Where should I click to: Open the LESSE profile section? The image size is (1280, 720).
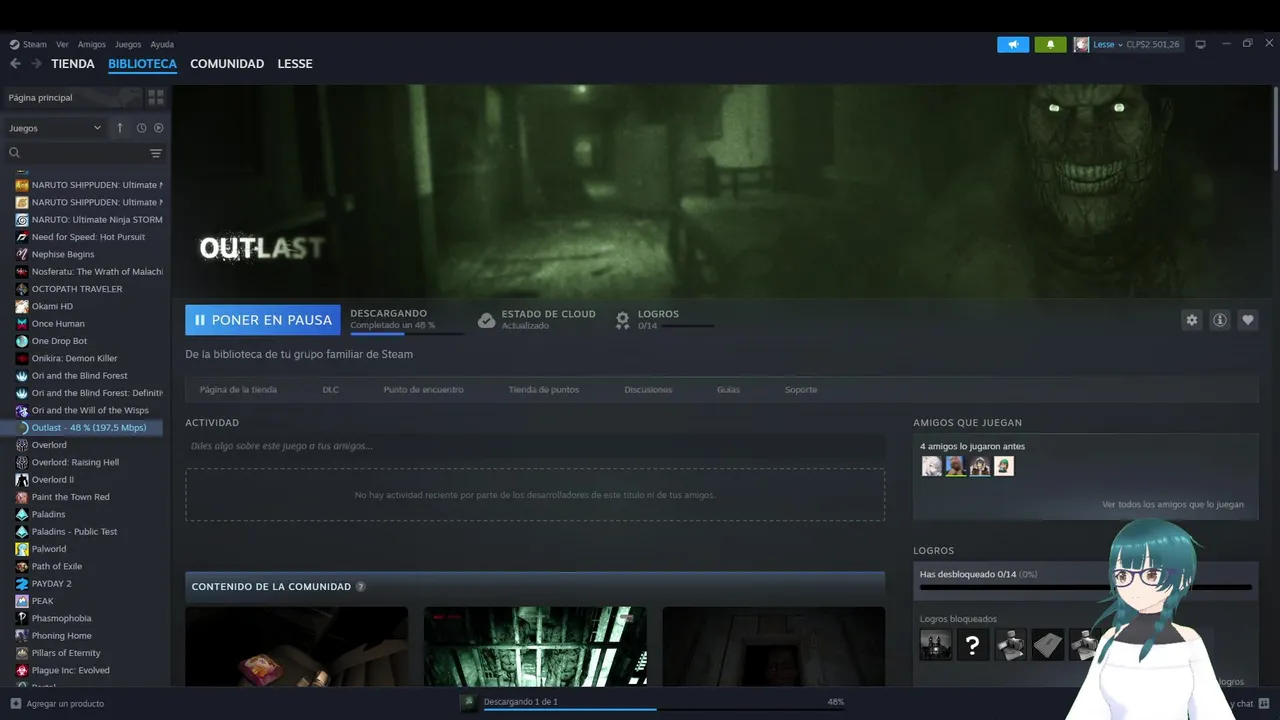[295, 64]
